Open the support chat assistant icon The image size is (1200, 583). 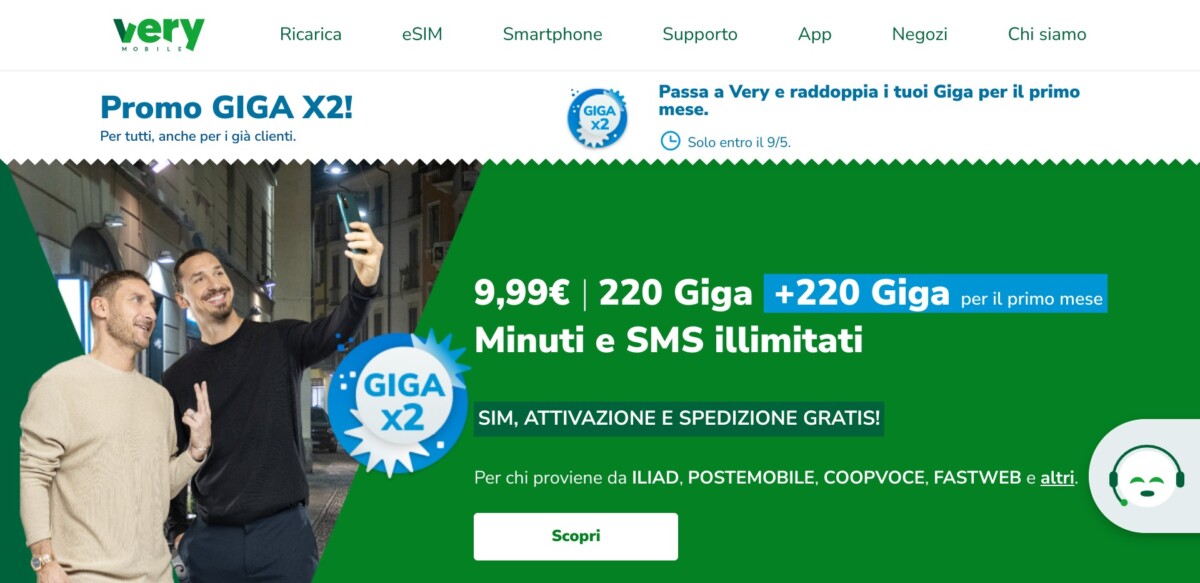(1146, 478)
